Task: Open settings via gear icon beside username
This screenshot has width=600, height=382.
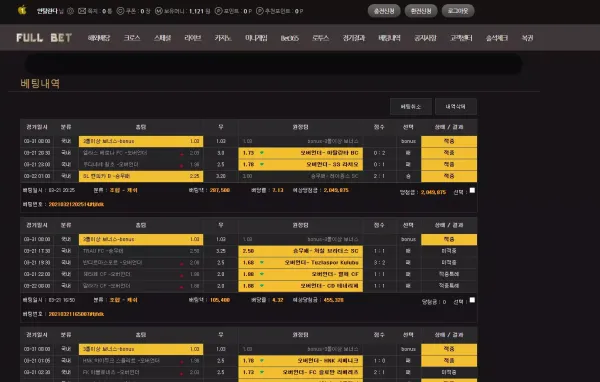Action: (x=70, y=11)
